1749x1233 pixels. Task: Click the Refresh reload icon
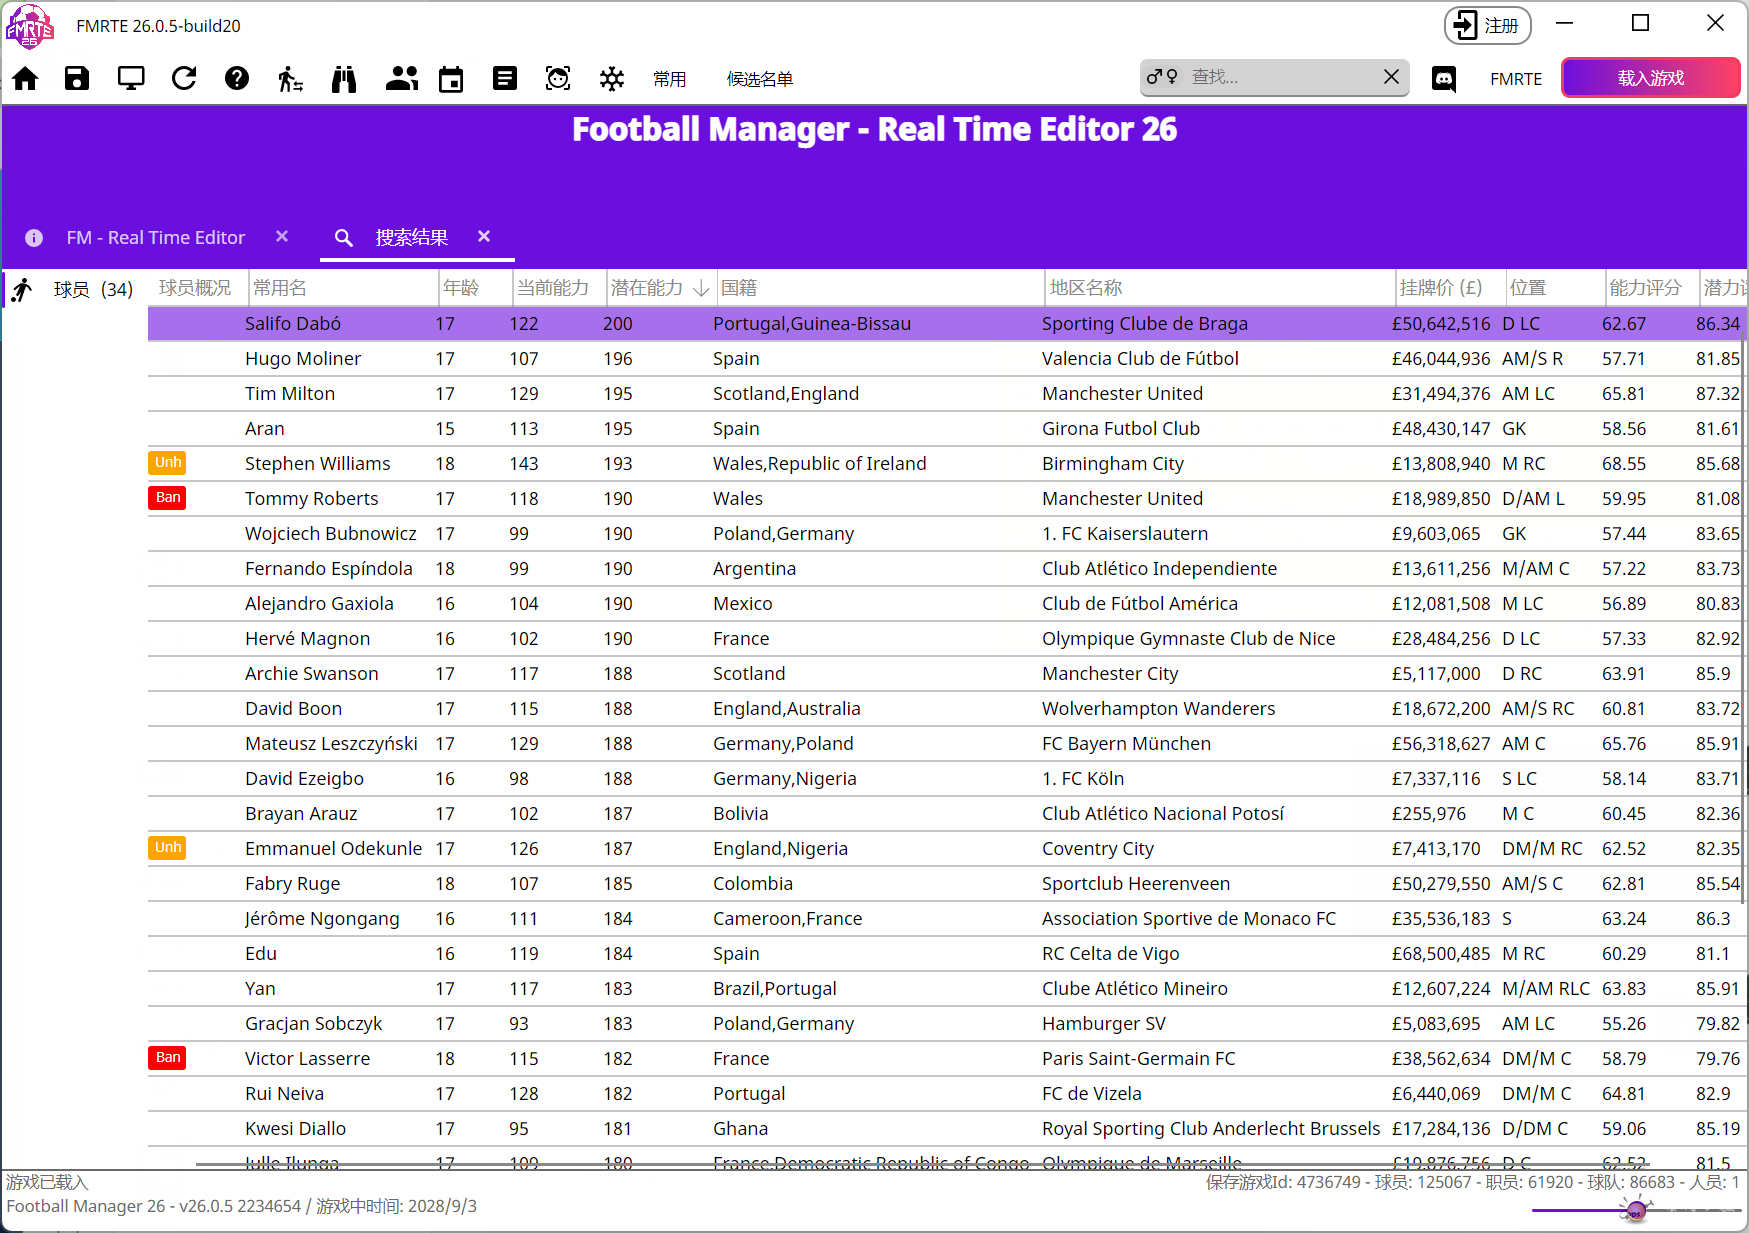tap(184, 79)
